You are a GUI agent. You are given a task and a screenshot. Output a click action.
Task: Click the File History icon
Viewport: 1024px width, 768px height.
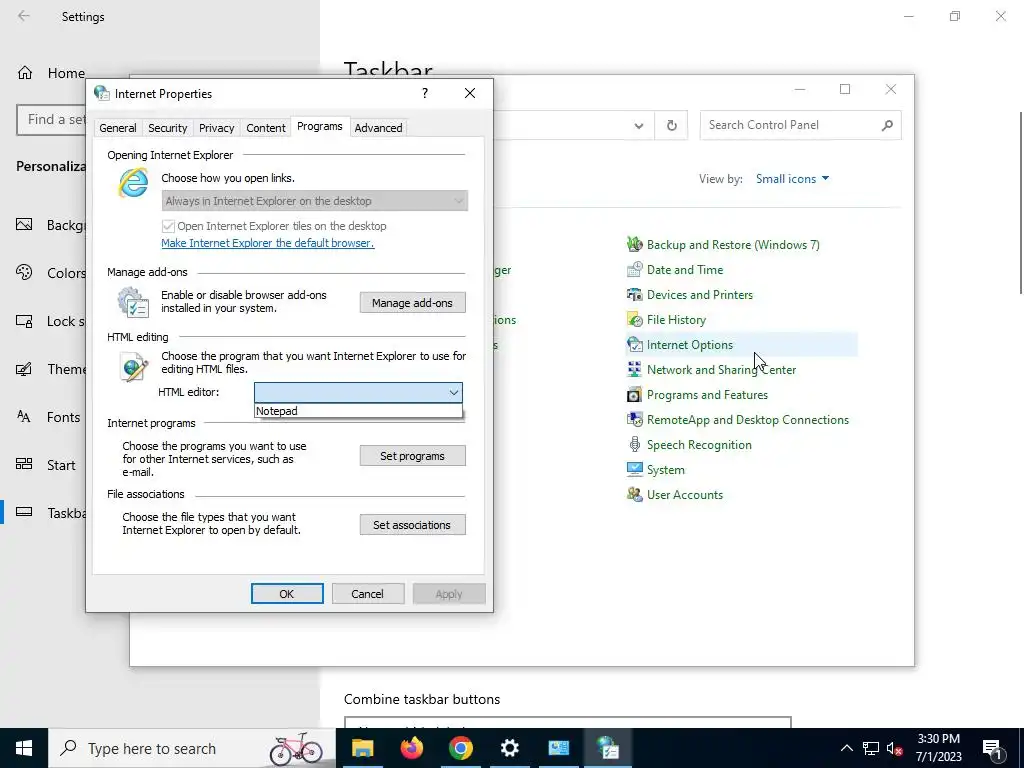click(x=634, y=320)
